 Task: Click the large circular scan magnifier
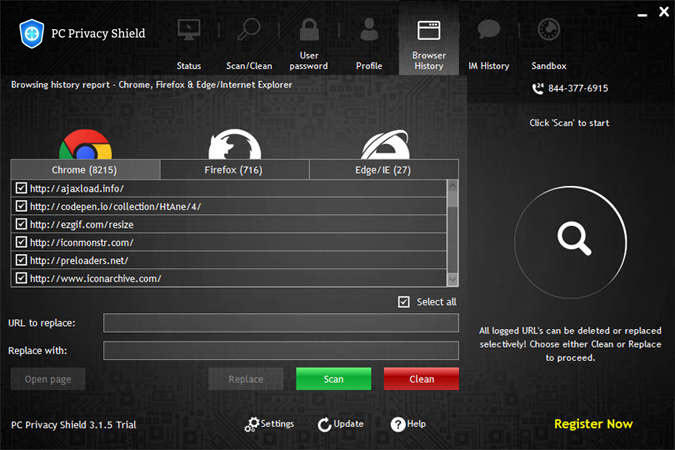coord(570,242)
